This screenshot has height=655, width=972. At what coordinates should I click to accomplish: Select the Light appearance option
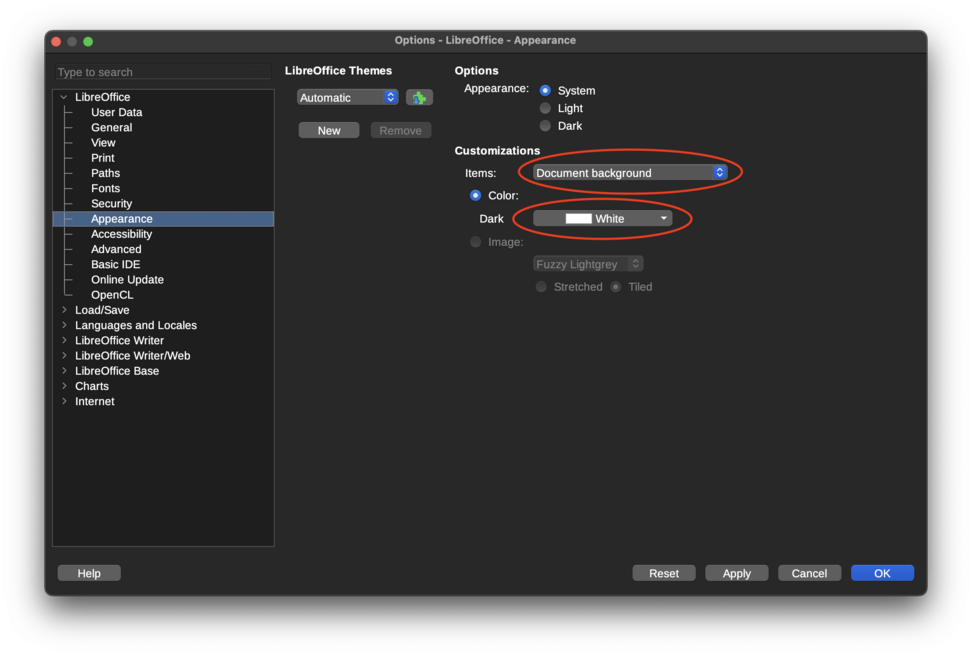coord(544,108)
